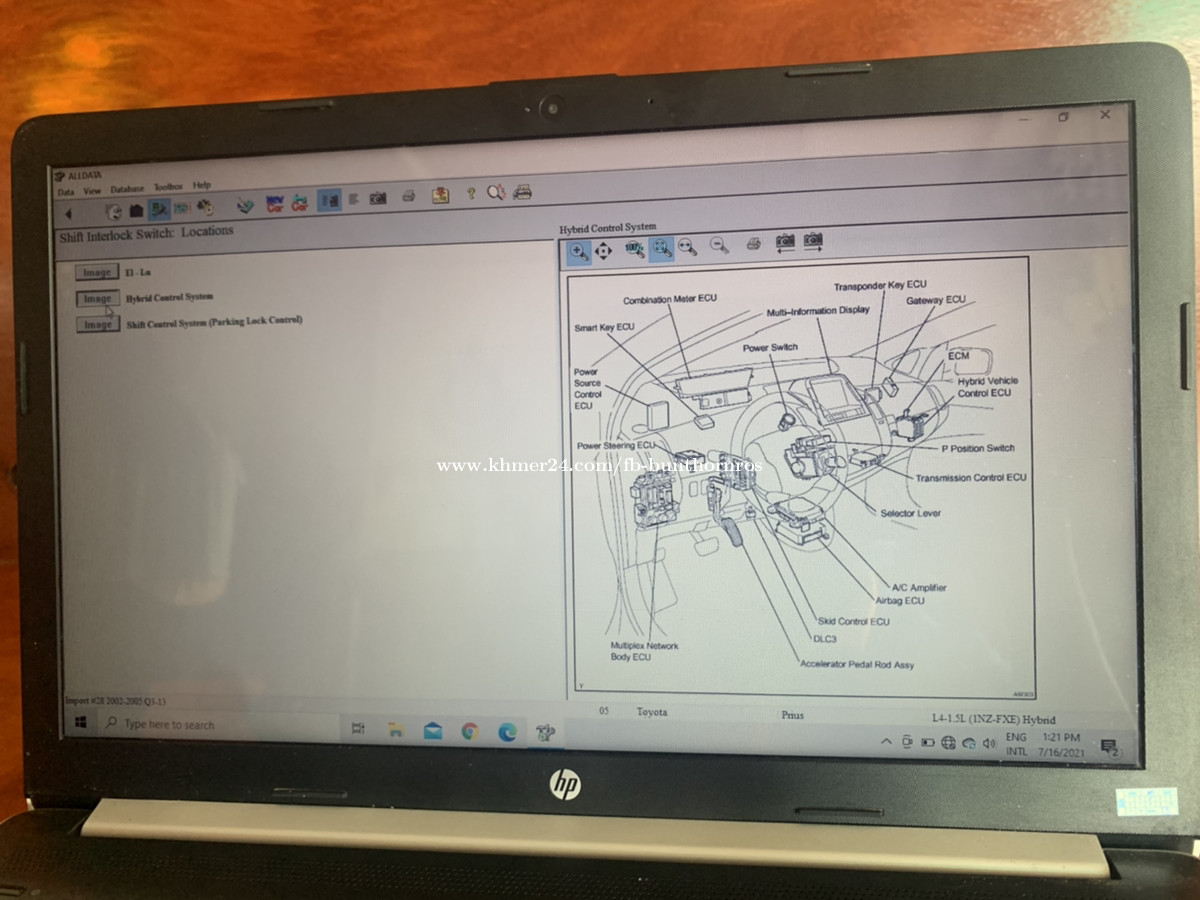The width and height of the screenshot is (1200, 900).
Task: Set diagram zoom to 100%
Action: 634,249
